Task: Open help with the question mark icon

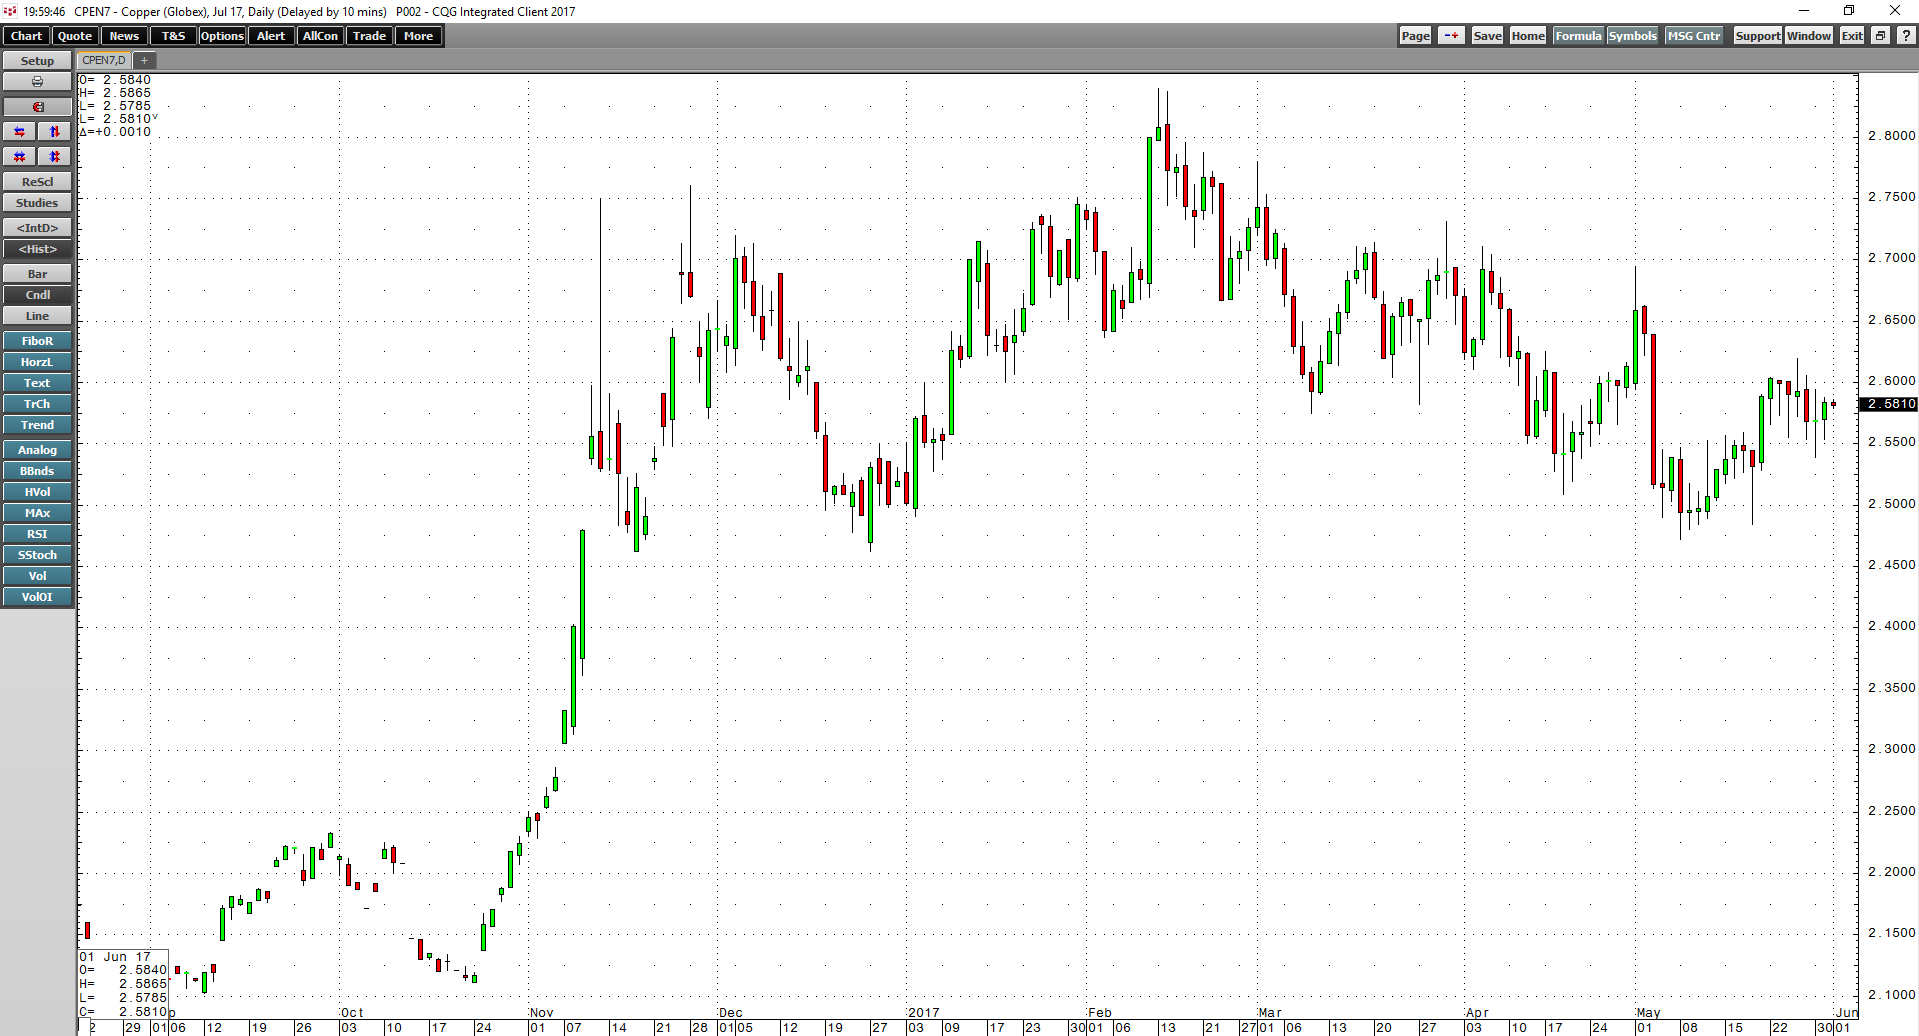Action: coord(1906,36)
